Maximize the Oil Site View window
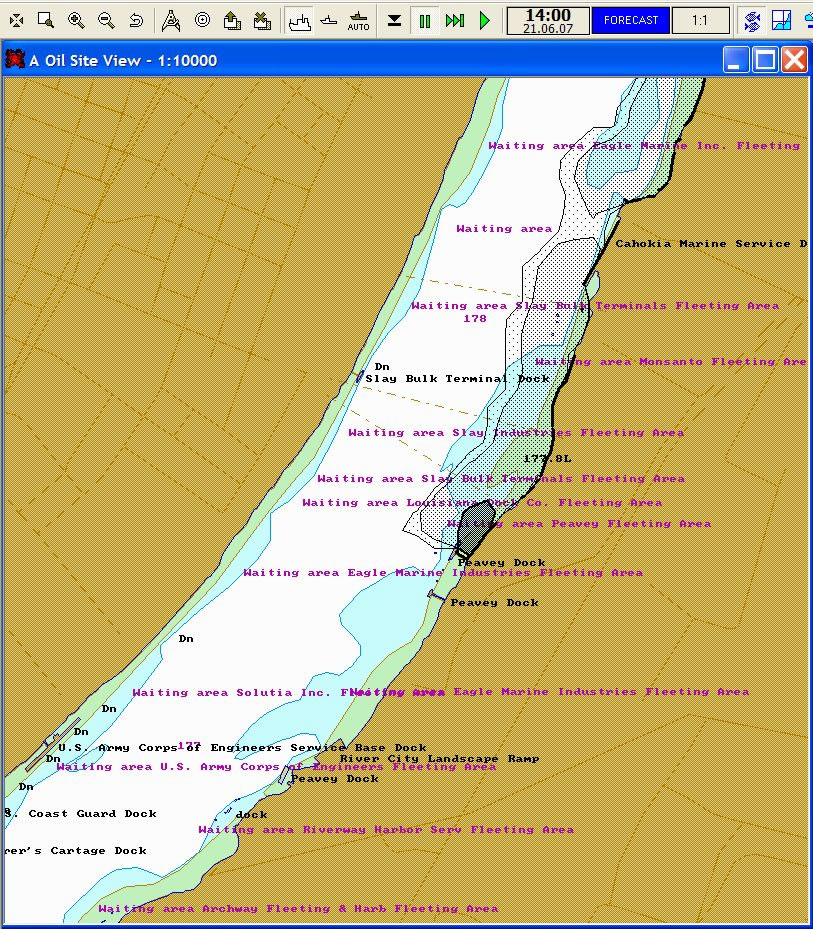813x929 pixels. (x=765, y=60)
